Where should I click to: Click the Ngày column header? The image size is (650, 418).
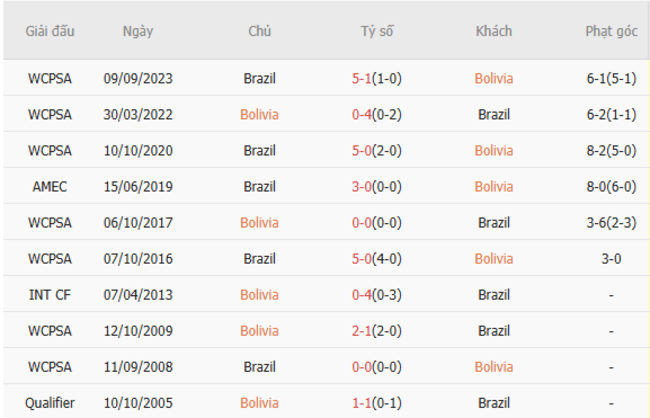pos(138,31)
